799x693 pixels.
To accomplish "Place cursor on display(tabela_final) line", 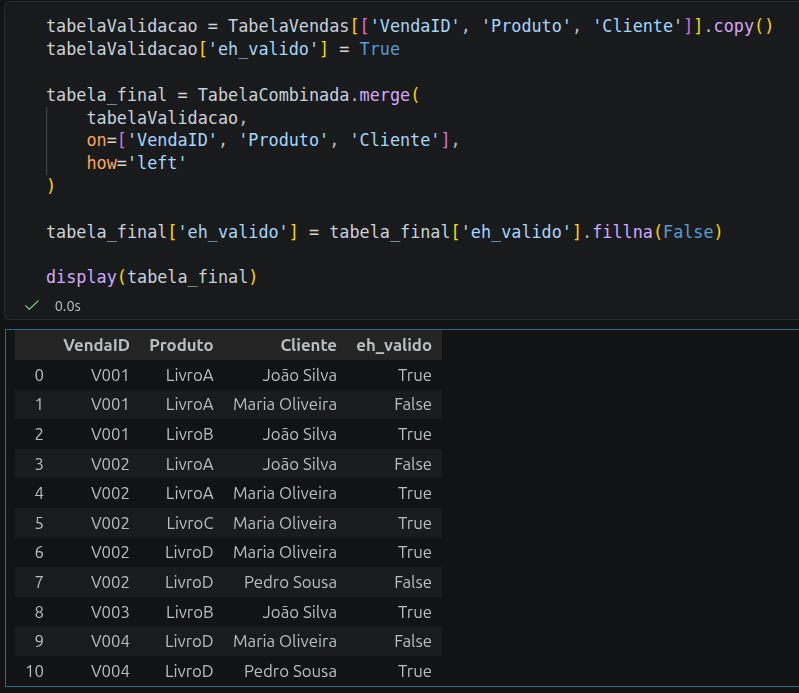I will click(151, 277).
